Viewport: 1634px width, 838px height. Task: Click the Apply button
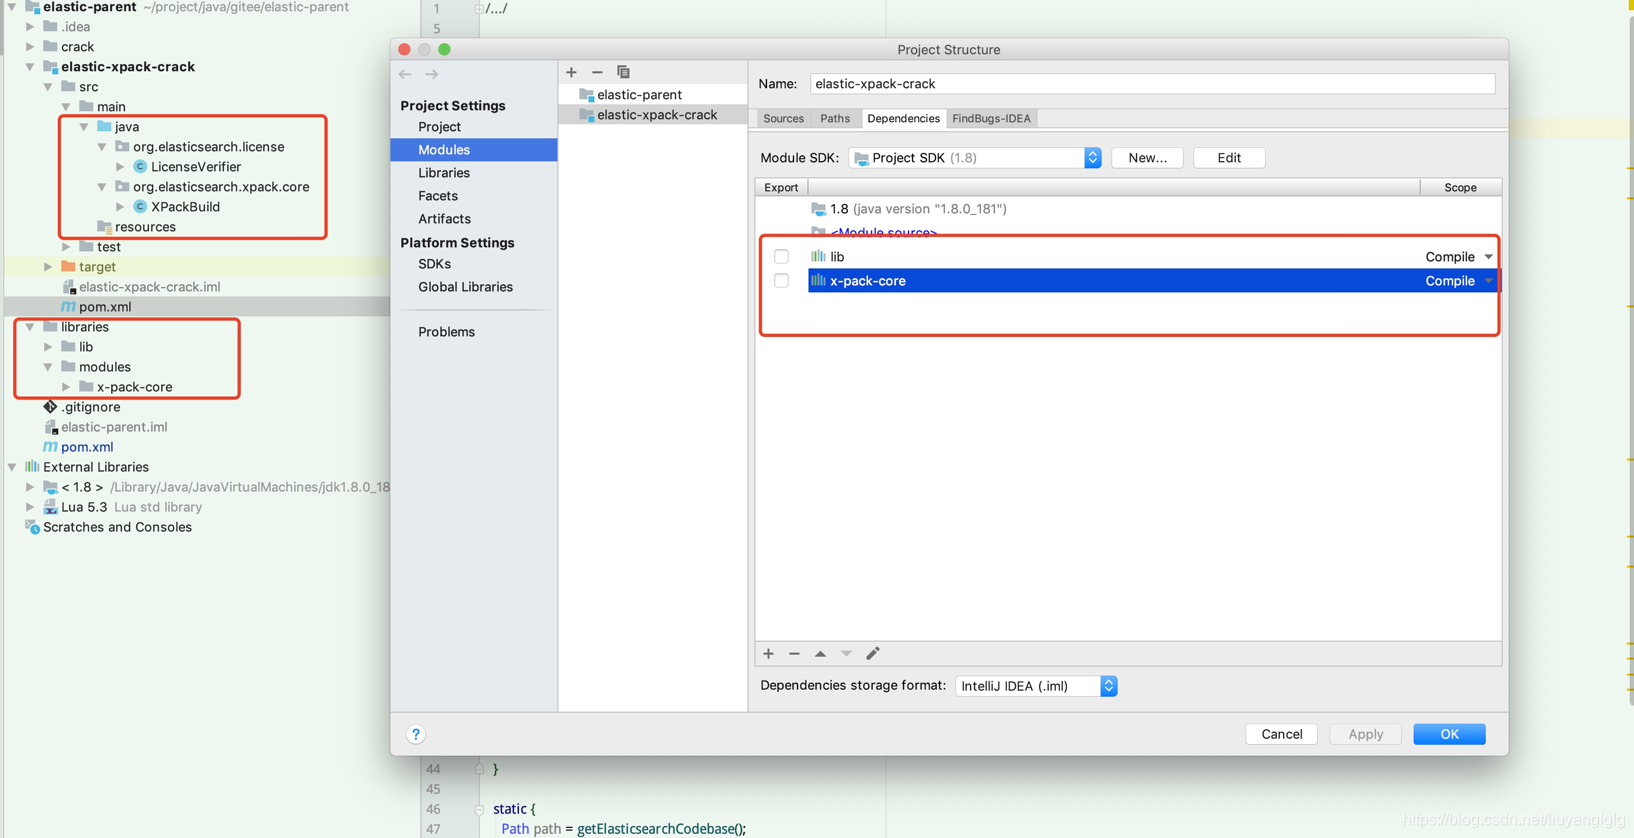[1365, 734]
